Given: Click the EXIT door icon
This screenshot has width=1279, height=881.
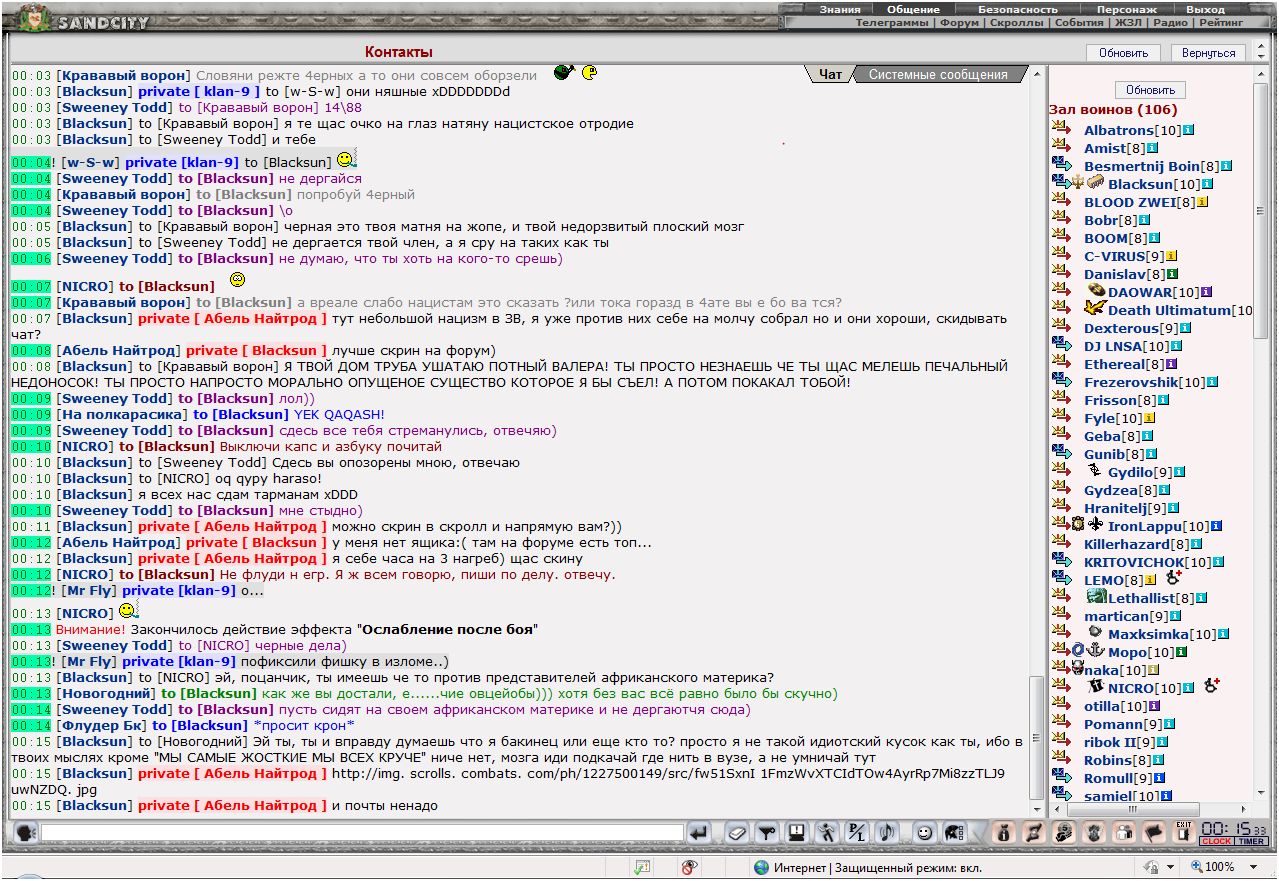Looking at the screenshot, I should tap(1184, 832).
